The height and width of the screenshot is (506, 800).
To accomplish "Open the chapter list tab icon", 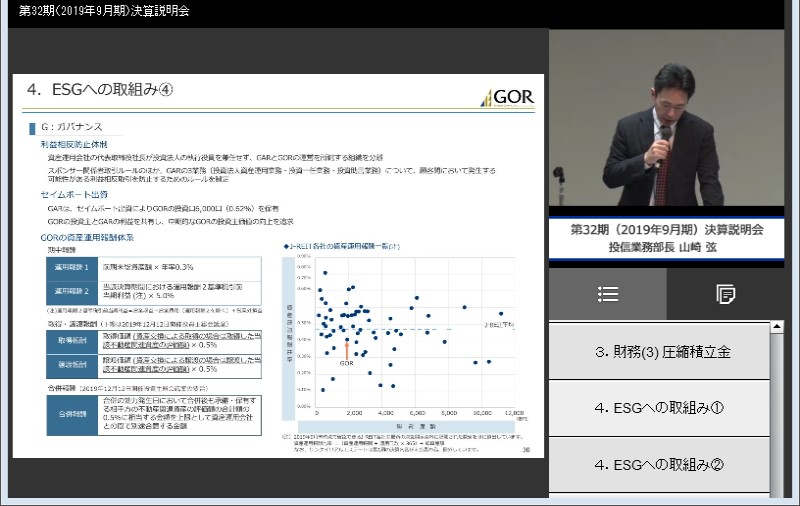I will (608, 294).
